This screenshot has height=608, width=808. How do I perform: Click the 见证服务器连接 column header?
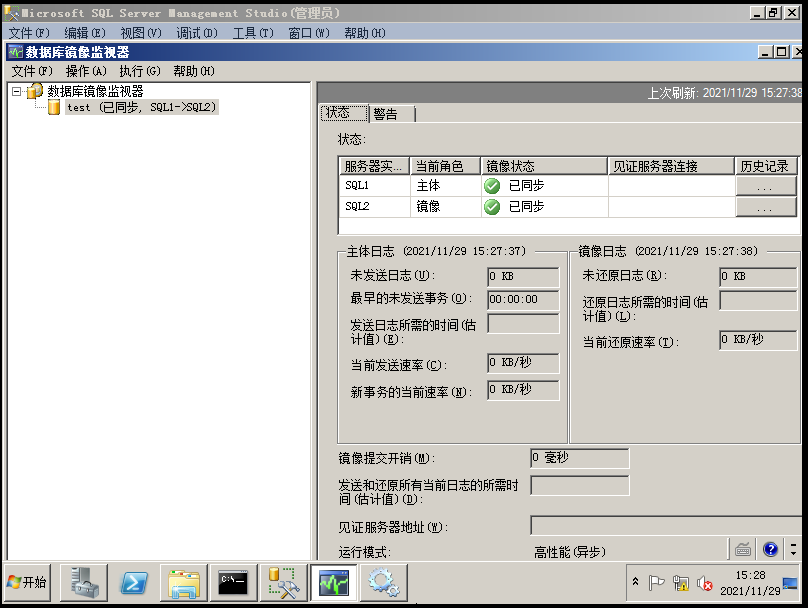[671, 166]
